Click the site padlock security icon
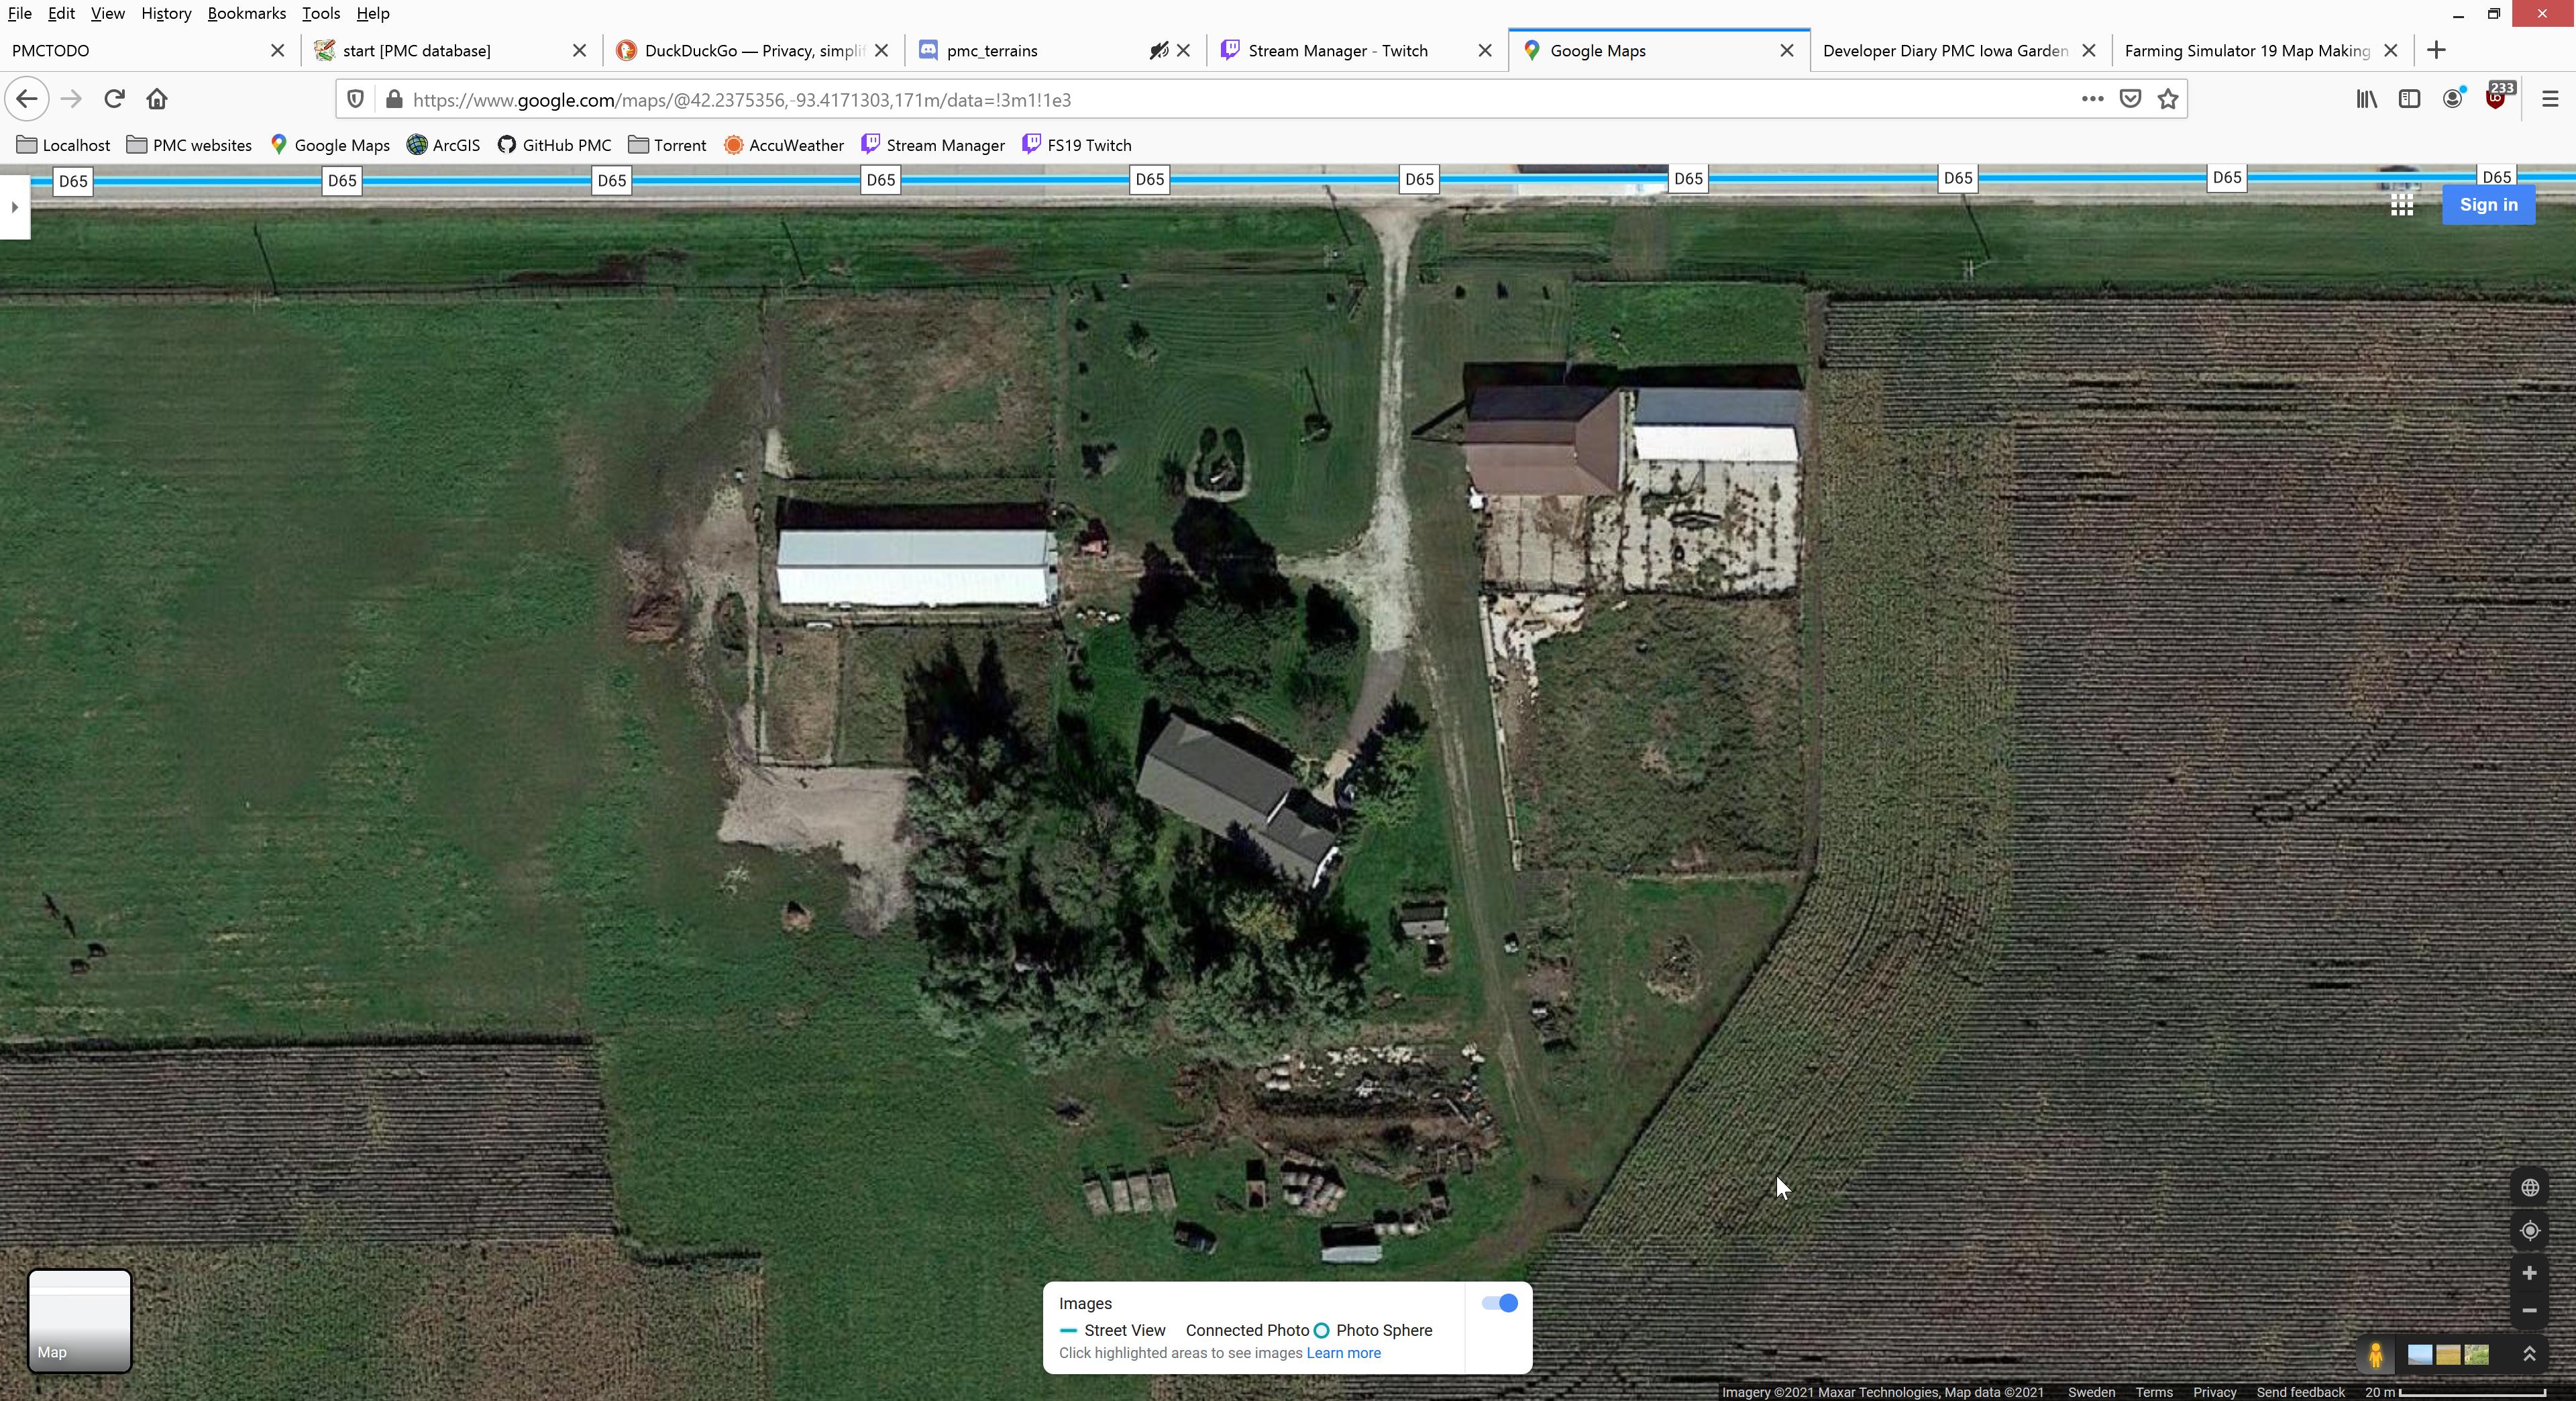The height and width of the screenshot is (1401, 2576). point(394,99)
